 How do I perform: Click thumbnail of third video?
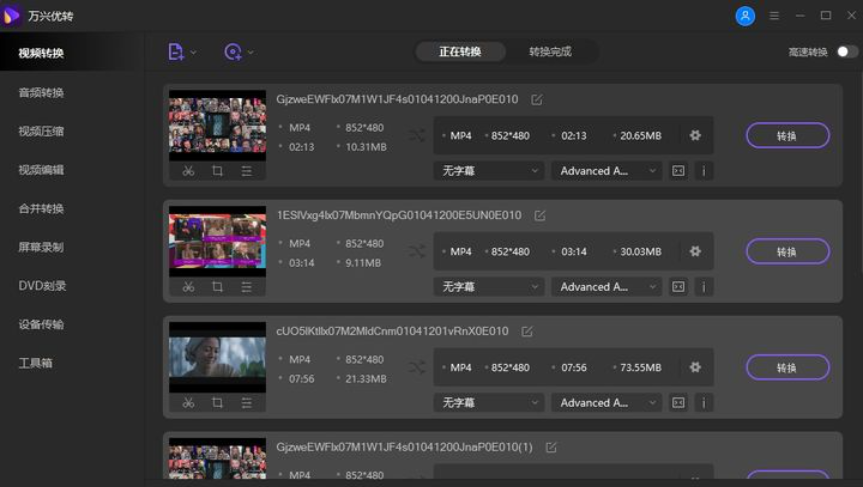click(x=217, y=357)
